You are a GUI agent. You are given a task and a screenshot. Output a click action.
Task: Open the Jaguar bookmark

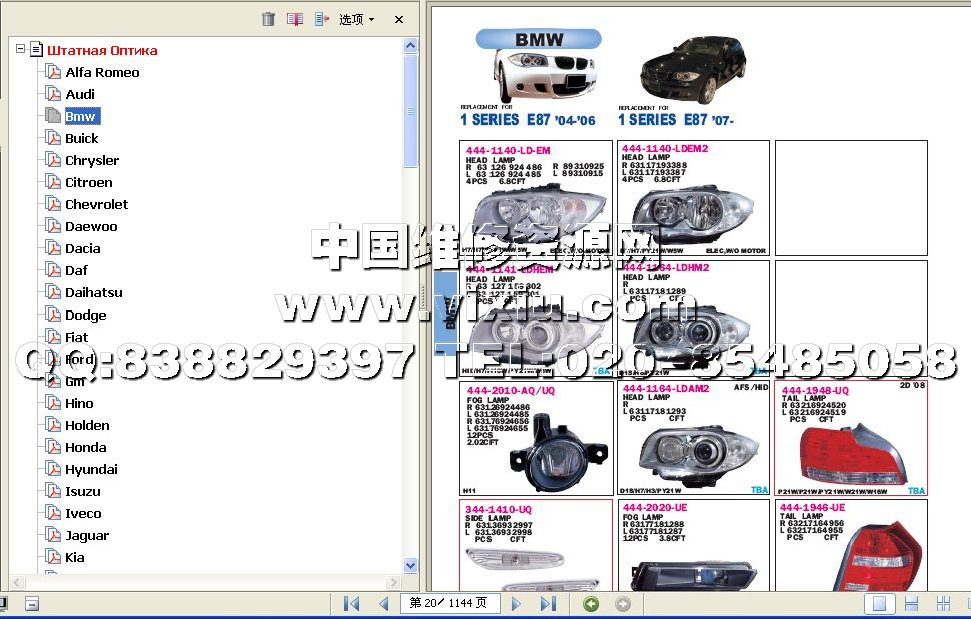pos(87,535)
